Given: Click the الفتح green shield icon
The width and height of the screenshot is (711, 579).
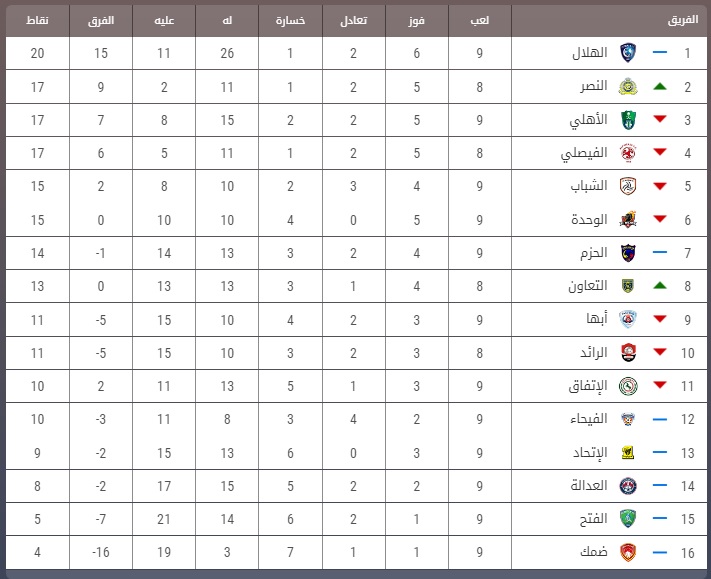Looking at the screenshot, I should (x=628, y=519).
